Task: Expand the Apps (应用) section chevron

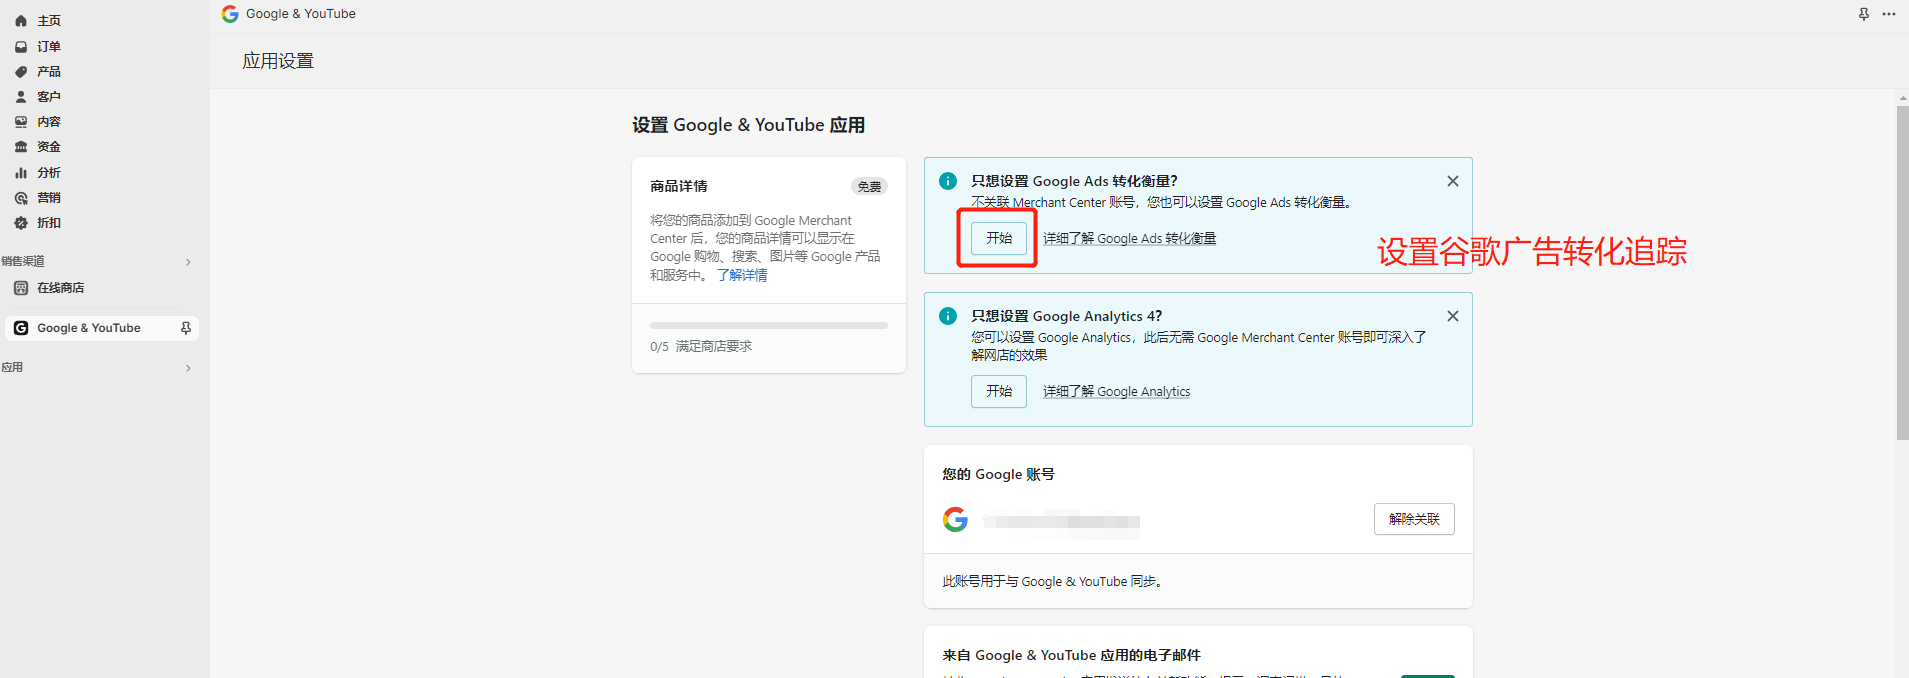Action: coord(188,368)
